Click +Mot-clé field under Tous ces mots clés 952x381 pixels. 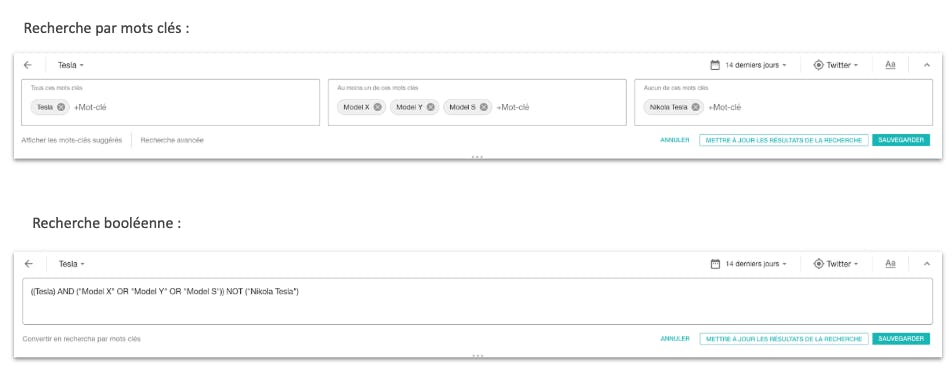(90, 107)
